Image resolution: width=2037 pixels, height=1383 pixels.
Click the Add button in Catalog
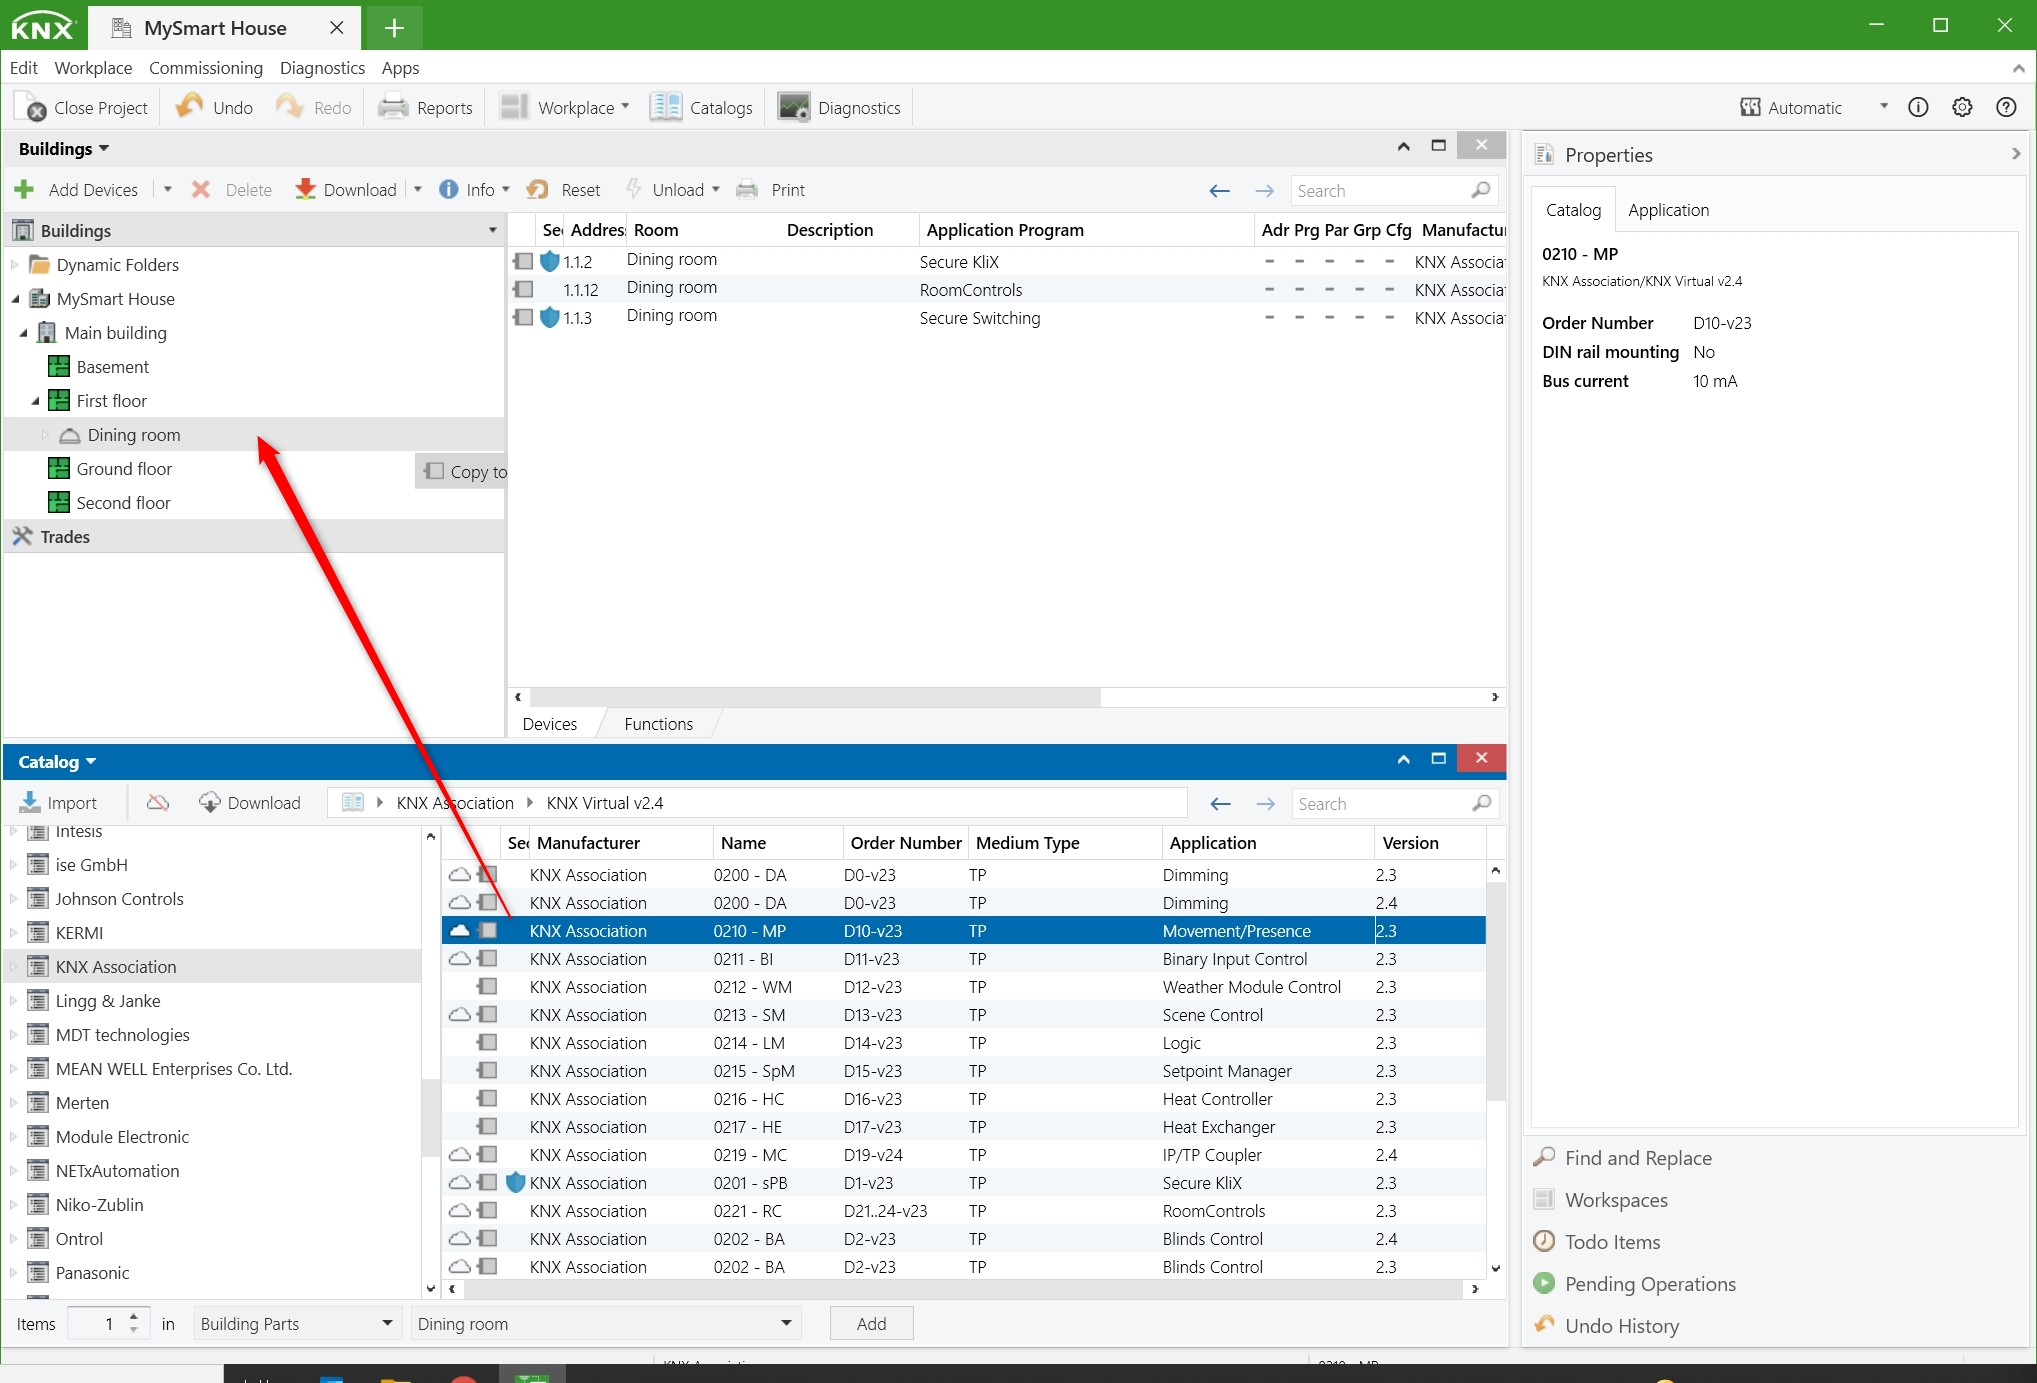pos(871,1323)
